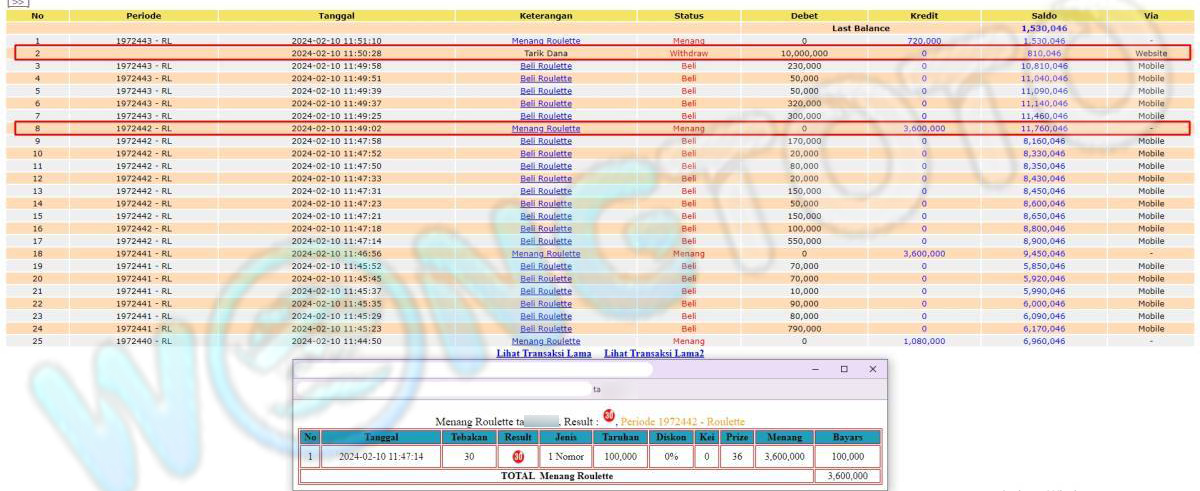The width and height of the screenshot is (1200, 491).
Task: Click Beli Roulette link in row 24
Action: point(546,329)
